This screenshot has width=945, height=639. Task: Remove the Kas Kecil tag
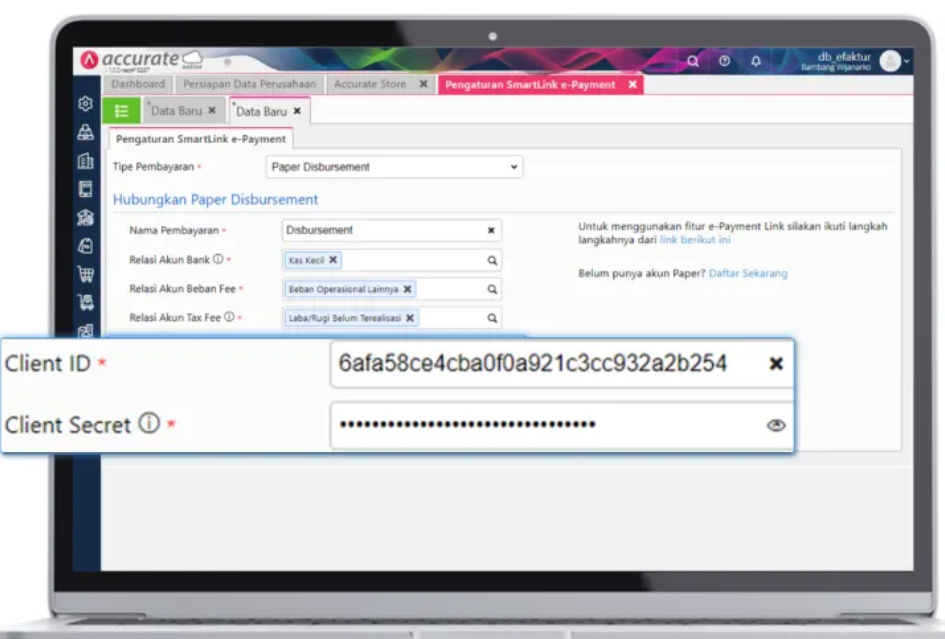333,260
